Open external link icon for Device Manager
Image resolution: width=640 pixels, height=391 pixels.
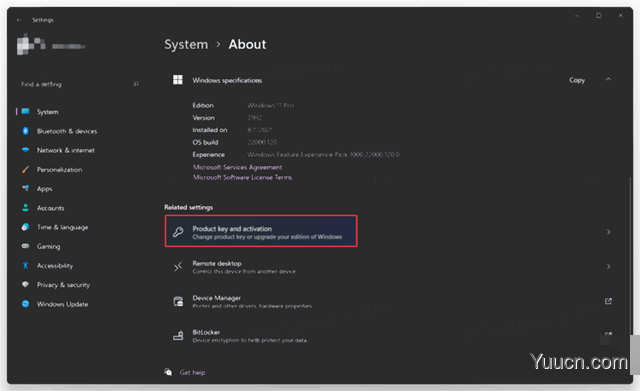click(x=608, y=301)
